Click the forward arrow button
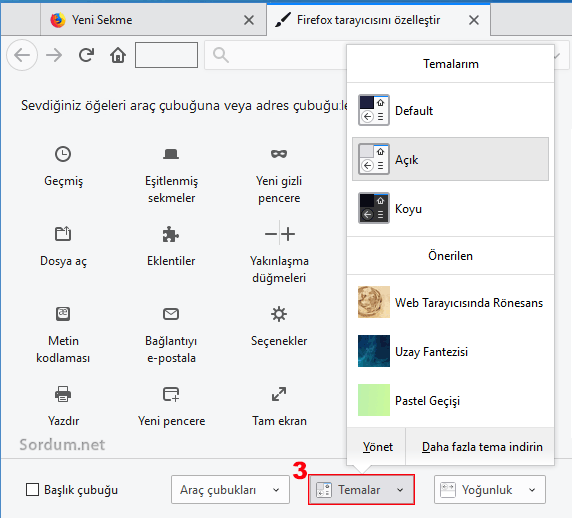Screen dimensions: 572x518 click(x=54, y=55)
